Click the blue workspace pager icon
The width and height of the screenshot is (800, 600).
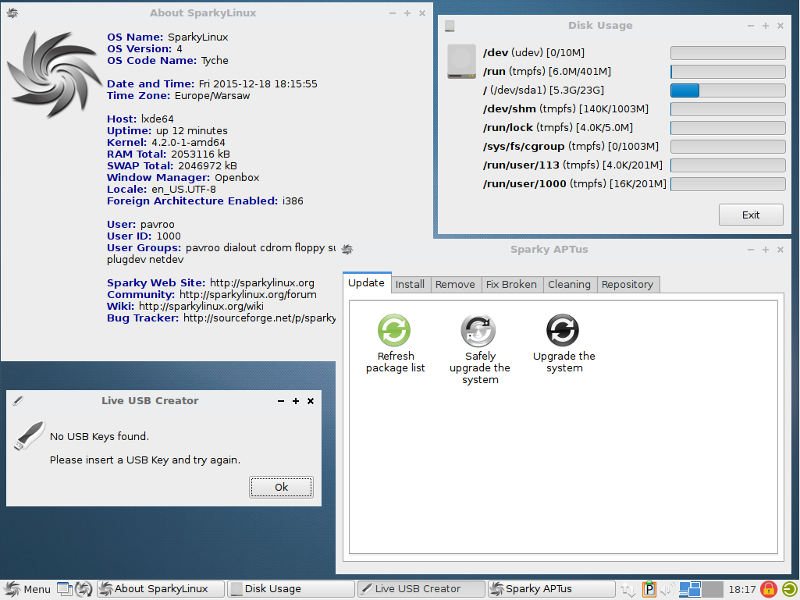690,589
